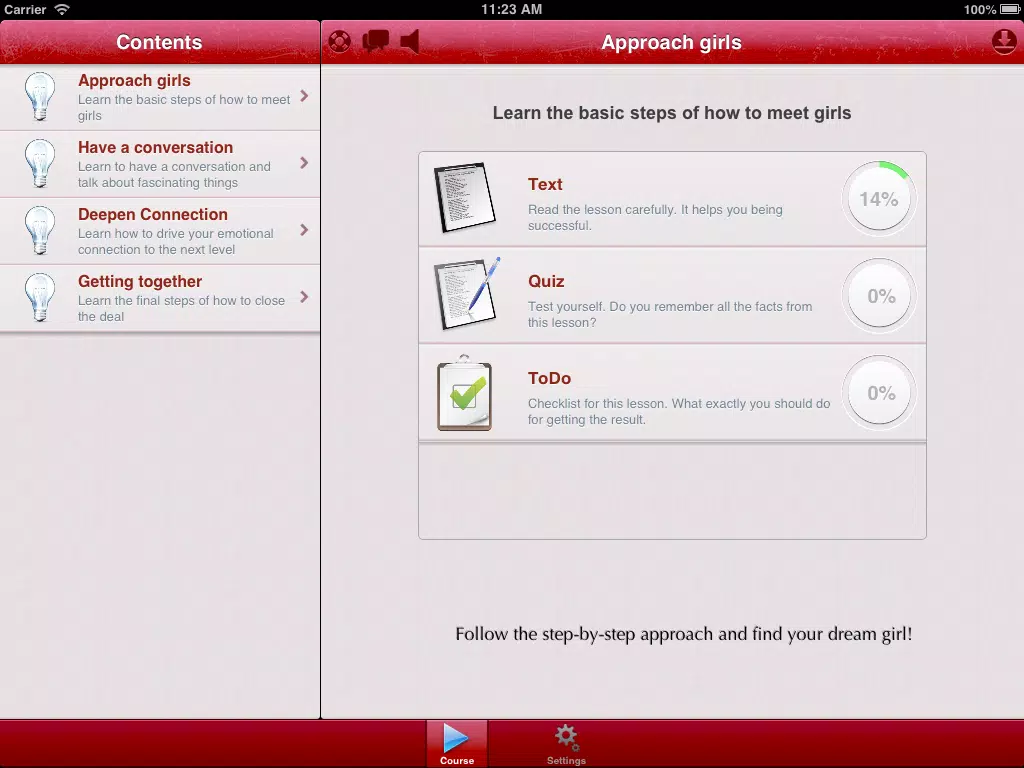Screen dimensions: 1024x768
Task: Tap the megaphone speaker icon in header
Action: (x=409, y=42)
